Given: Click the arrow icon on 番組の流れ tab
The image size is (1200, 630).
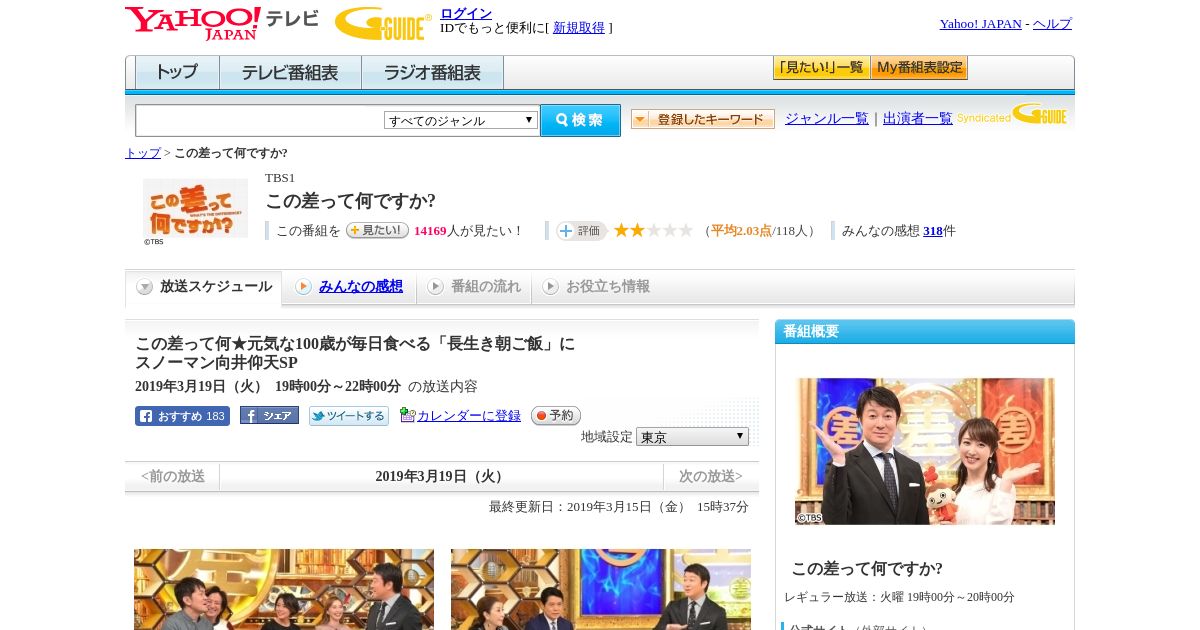Looking at the screenshot, I should (435, 287).
